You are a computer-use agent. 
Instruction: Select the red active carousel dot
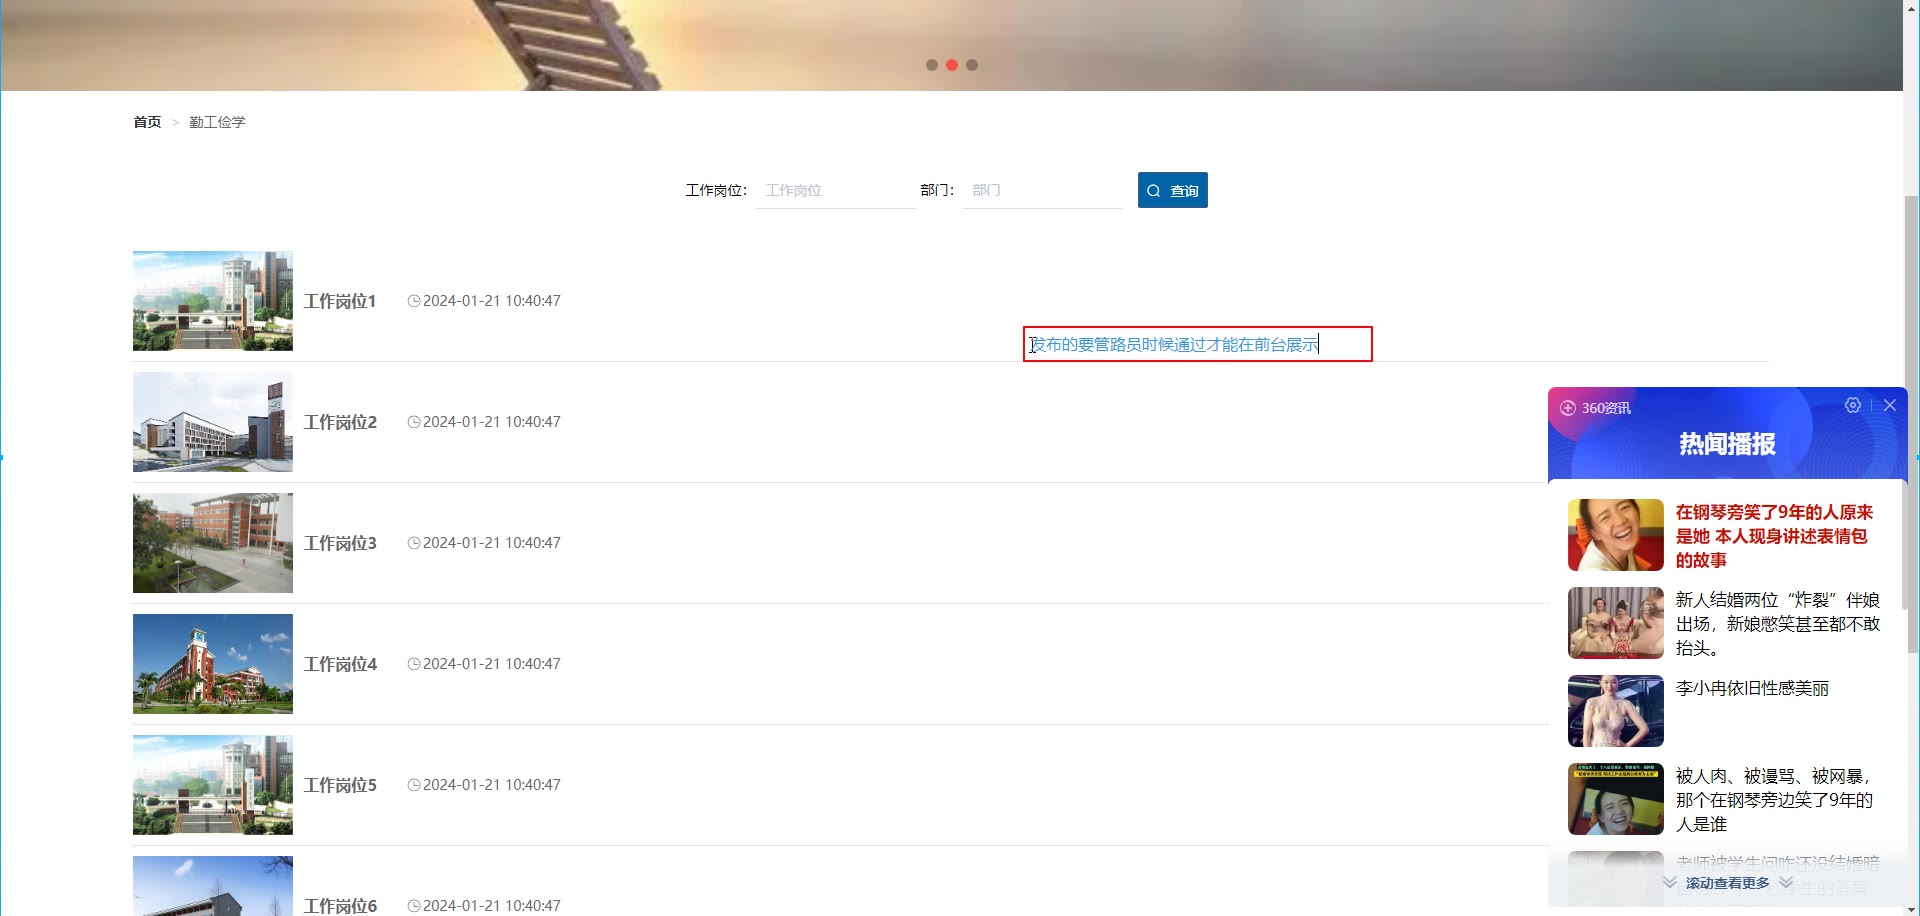click(x=952, y=65)
